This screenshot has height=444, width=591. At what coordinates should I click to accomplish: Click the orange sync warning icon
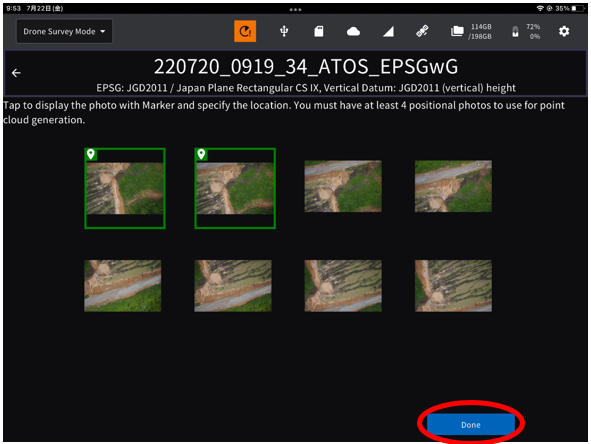point(245,31)
